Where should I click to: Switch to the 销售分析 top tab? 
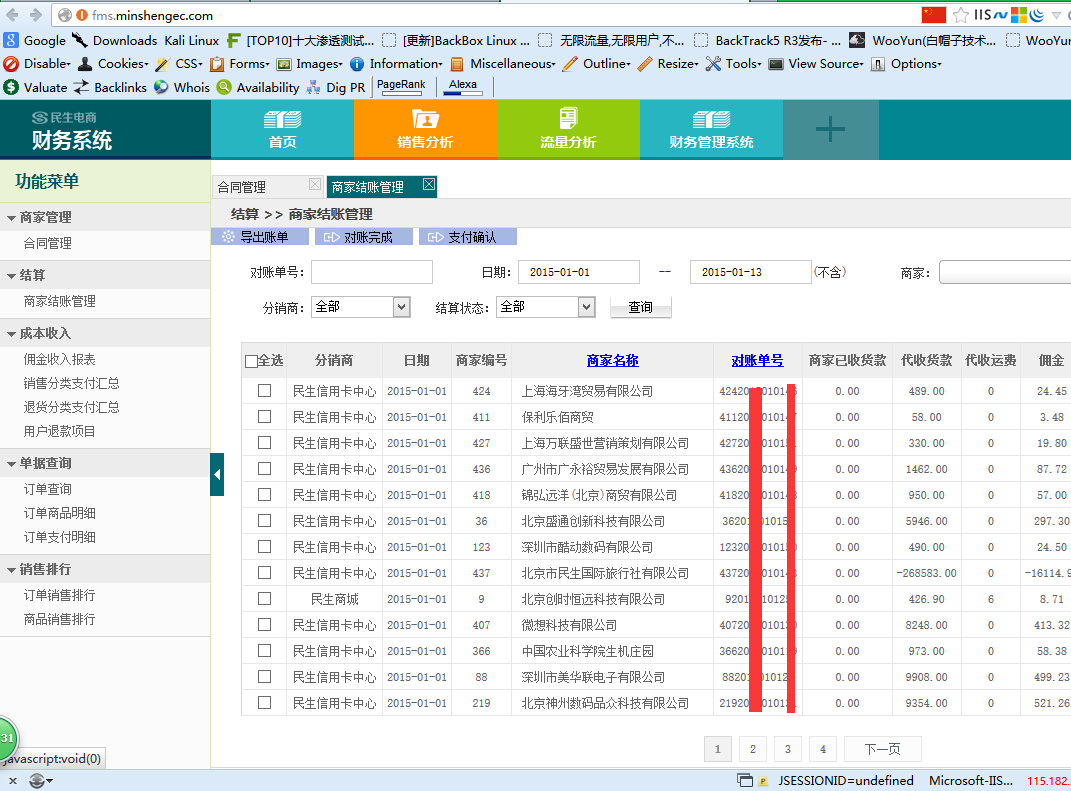pos(425,130)
